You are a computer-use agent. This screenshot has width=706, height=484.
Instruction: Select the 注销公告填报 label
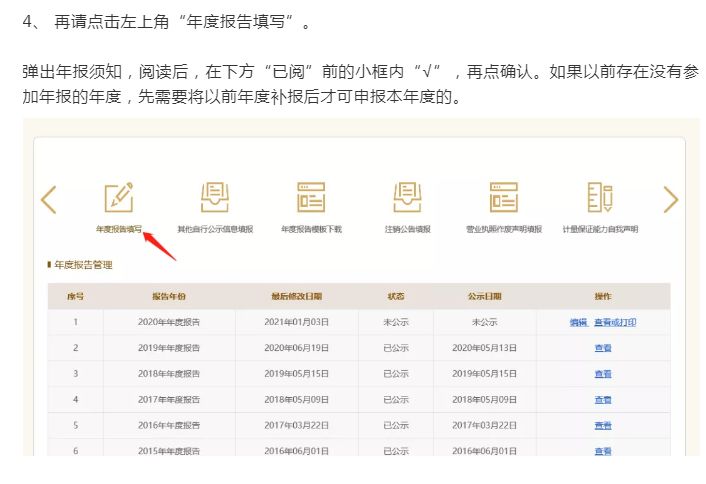tap(407, 229)
